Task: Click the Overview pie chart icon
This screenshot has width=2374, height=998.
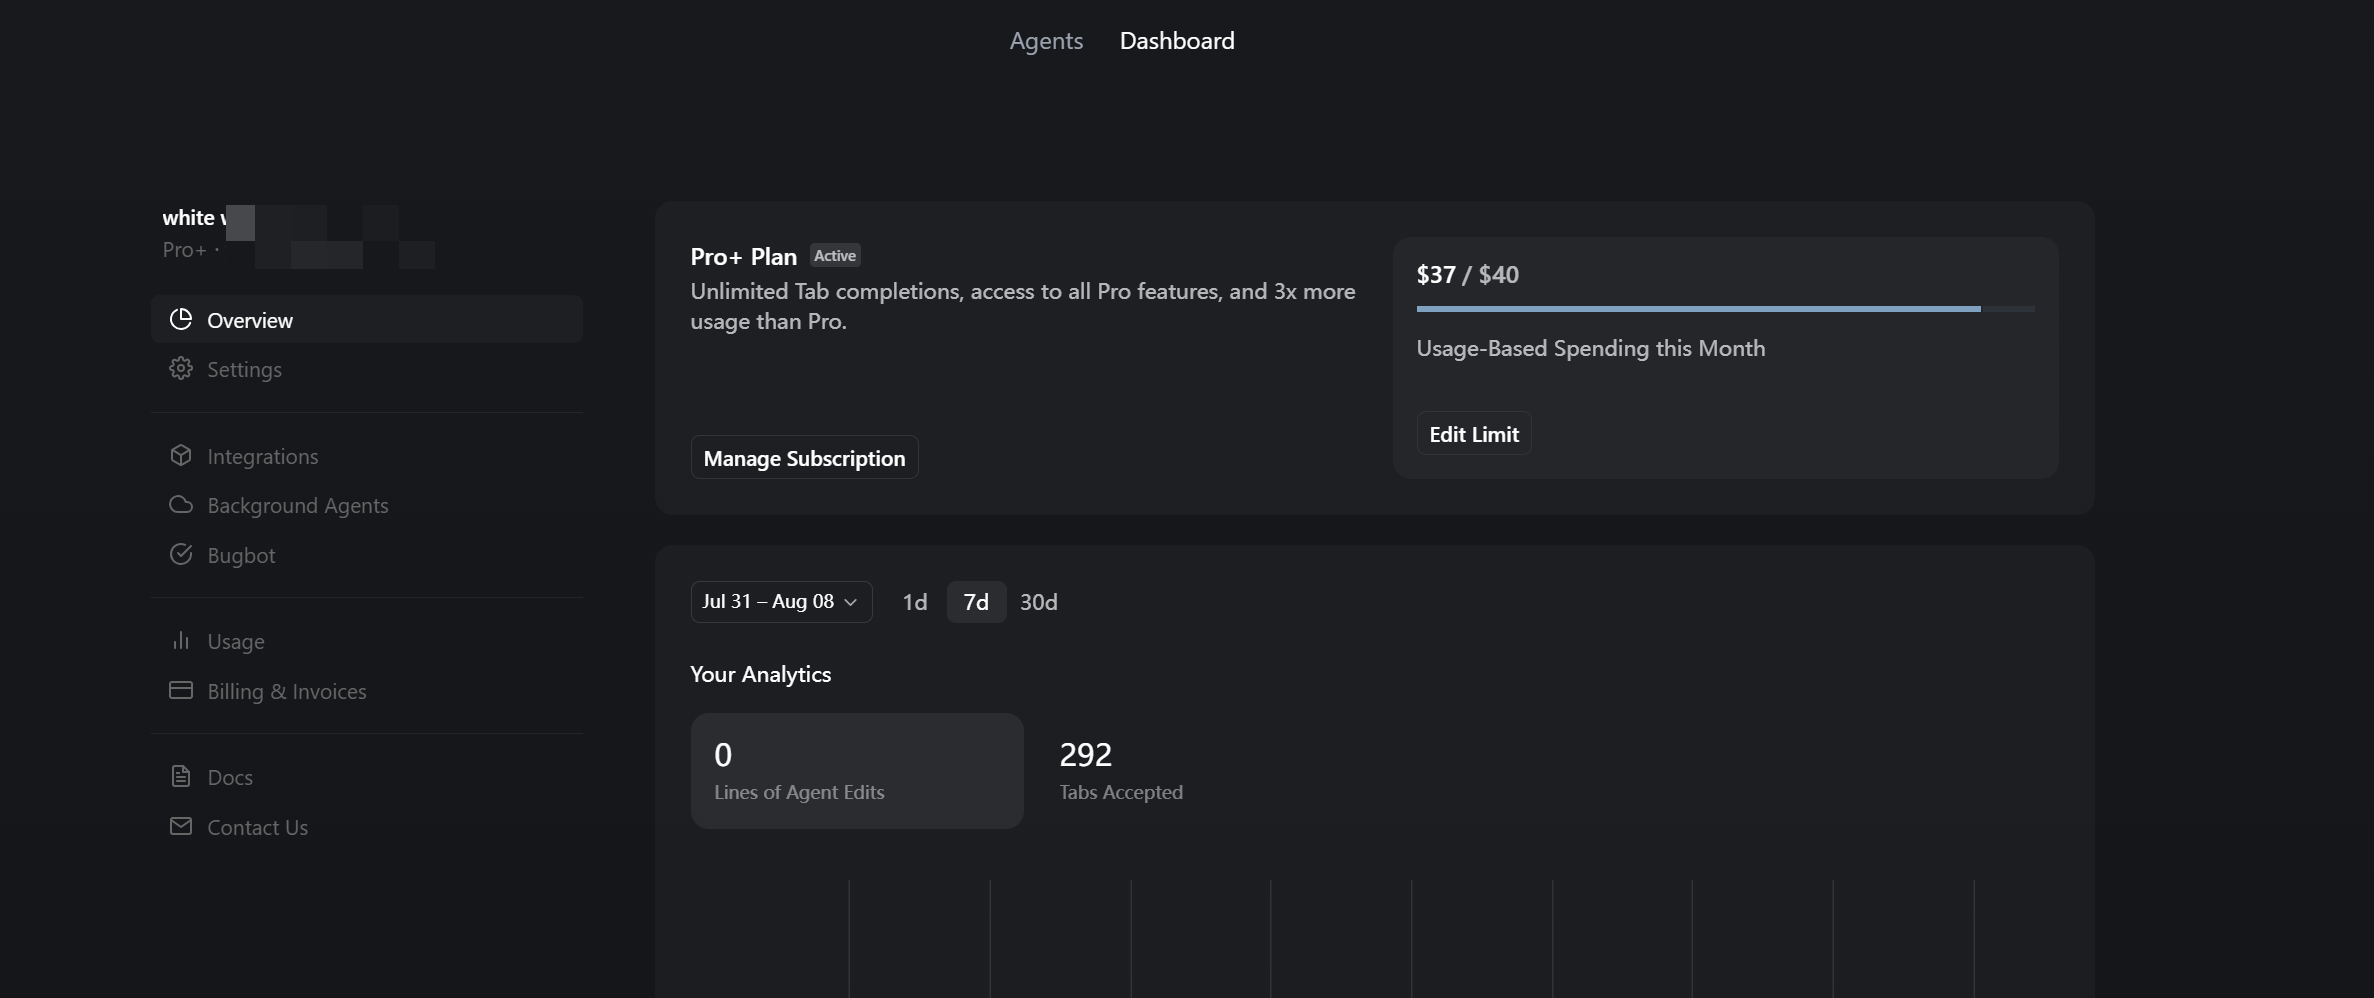Action: pos(181,319)
